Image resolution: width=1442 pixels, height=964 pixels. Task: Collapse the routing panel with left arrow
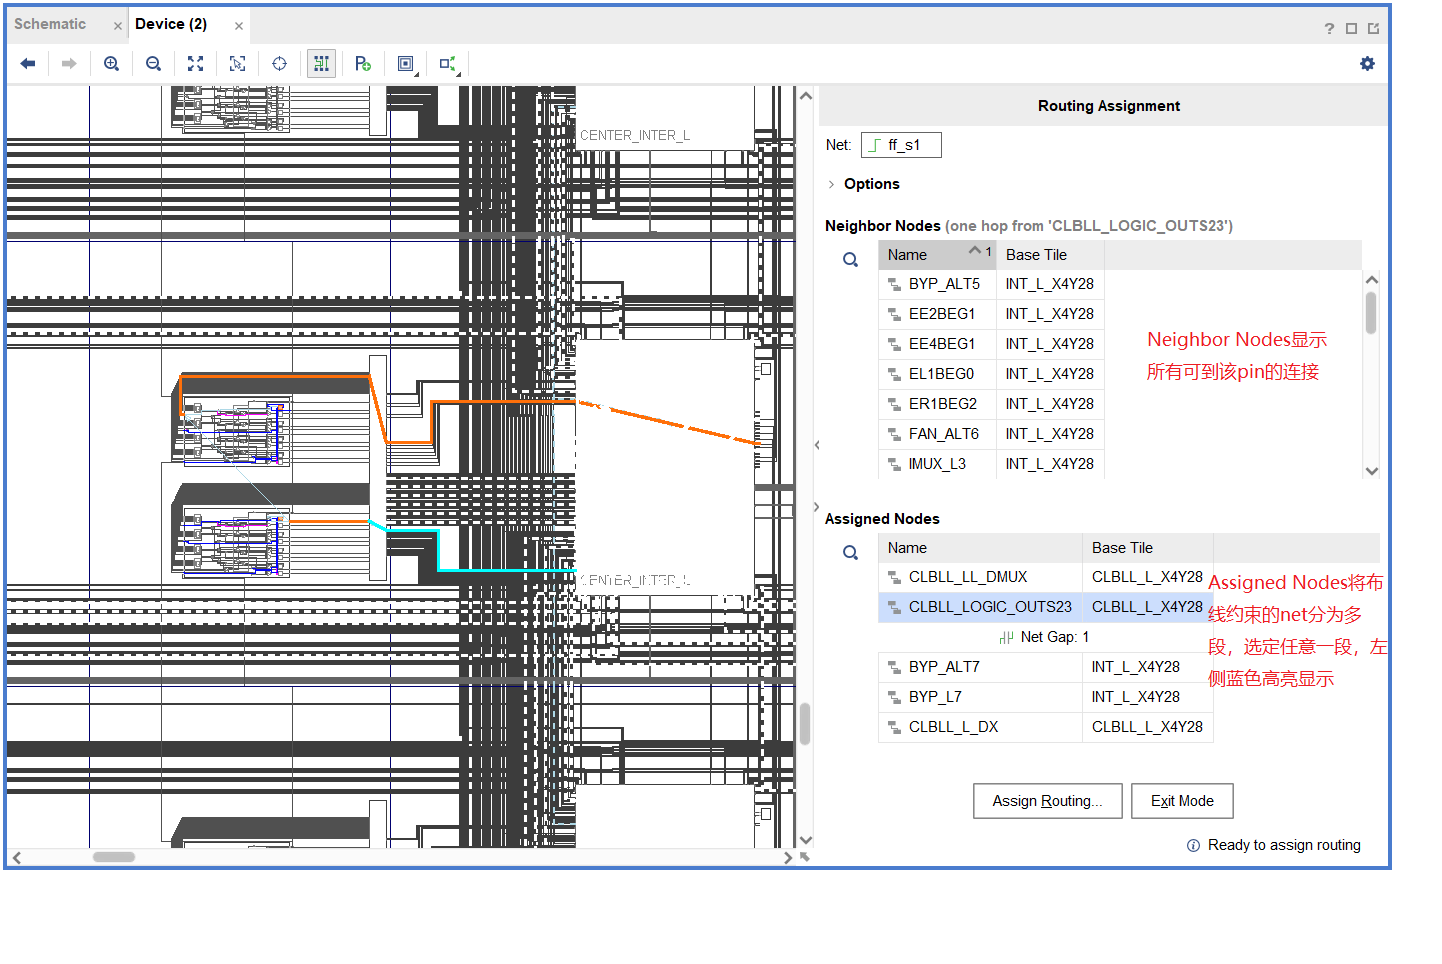point(817,445)
